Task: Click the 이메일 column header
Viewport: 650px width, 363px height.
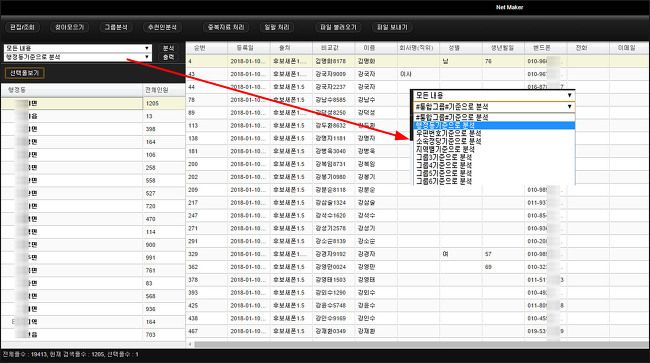Action: (x=629, y=48)
